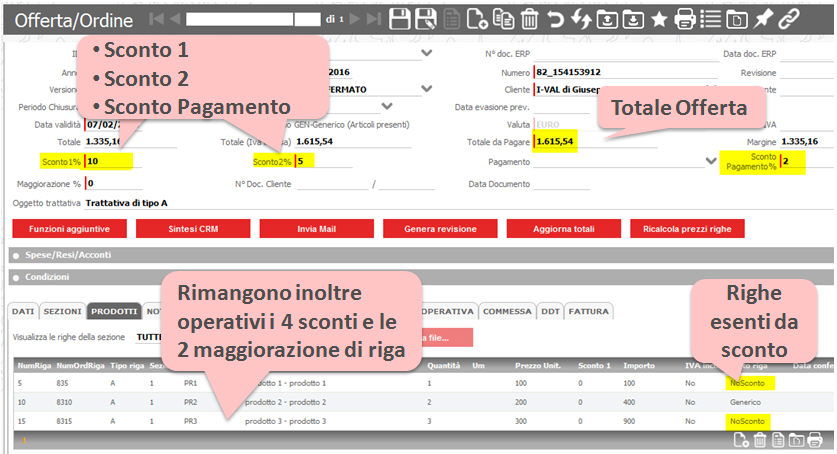Click the trash delete icon in top toolbar

tap(530, 18)
